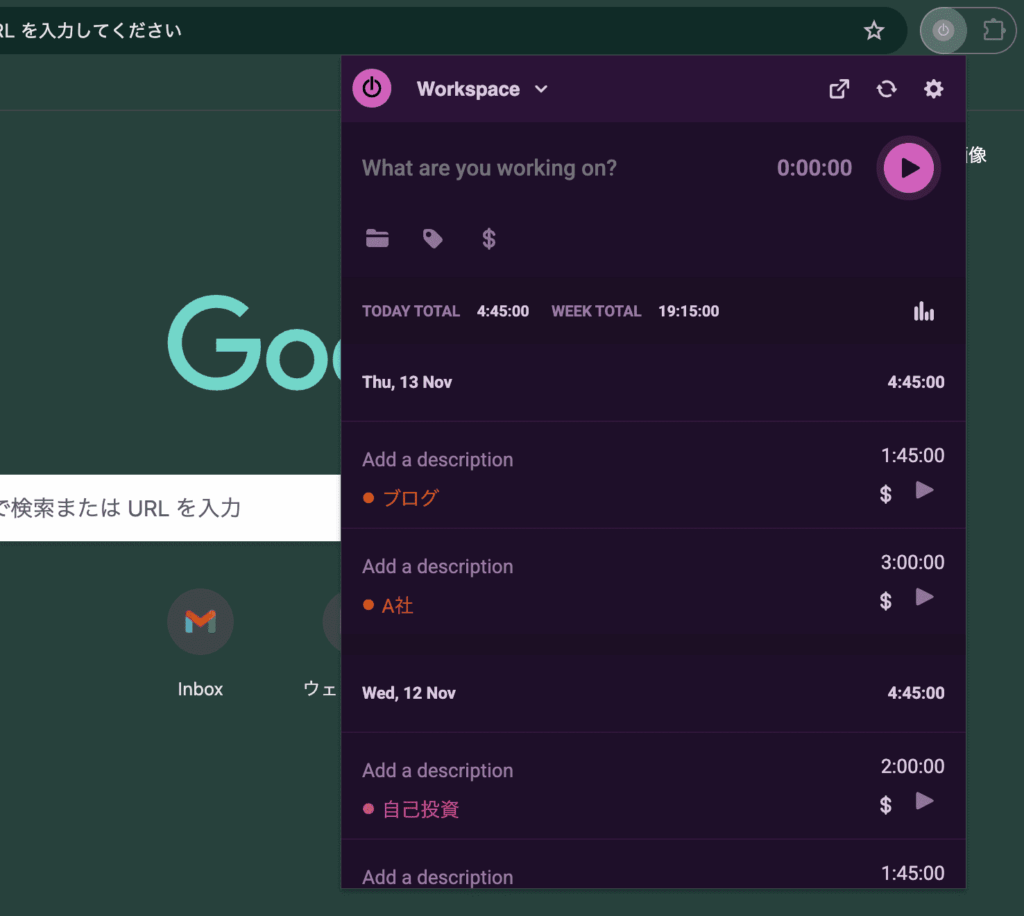Screen dimensions: 1024x916
Task: Resume the 自己投資 time entry
Action: tap(925, 801)
